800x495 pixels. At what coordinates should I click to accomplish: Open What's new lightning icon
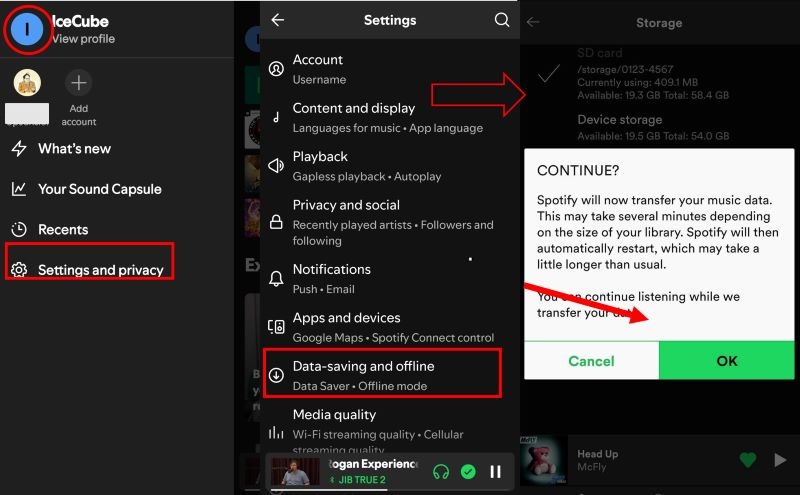click(19, 148)
